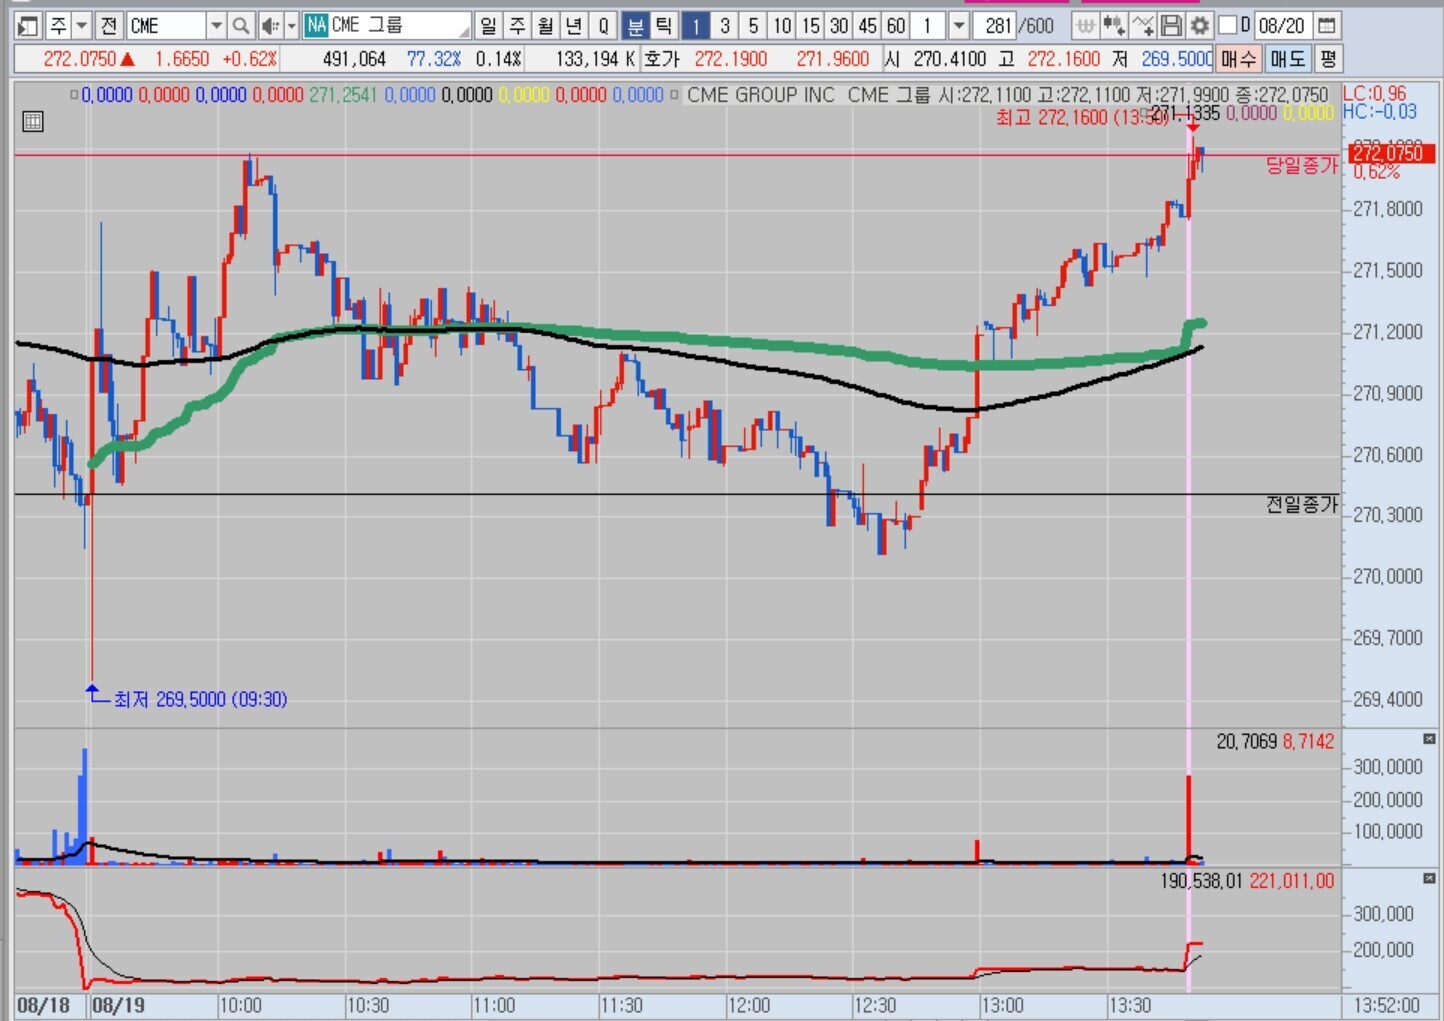Click the grid table icon on chart

coord(33,122)
